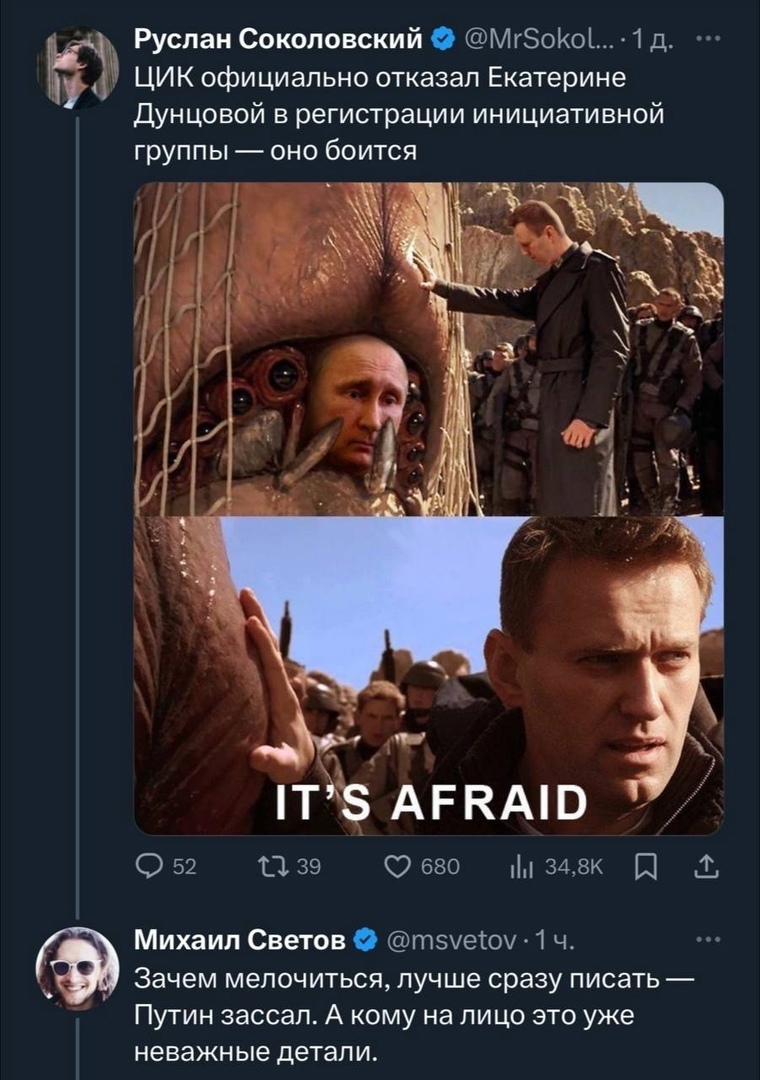Image resolution: width=760 pixels, height=1080 pixels.
Task: Open the @msvetov handle link
Action: pos(450,941)
